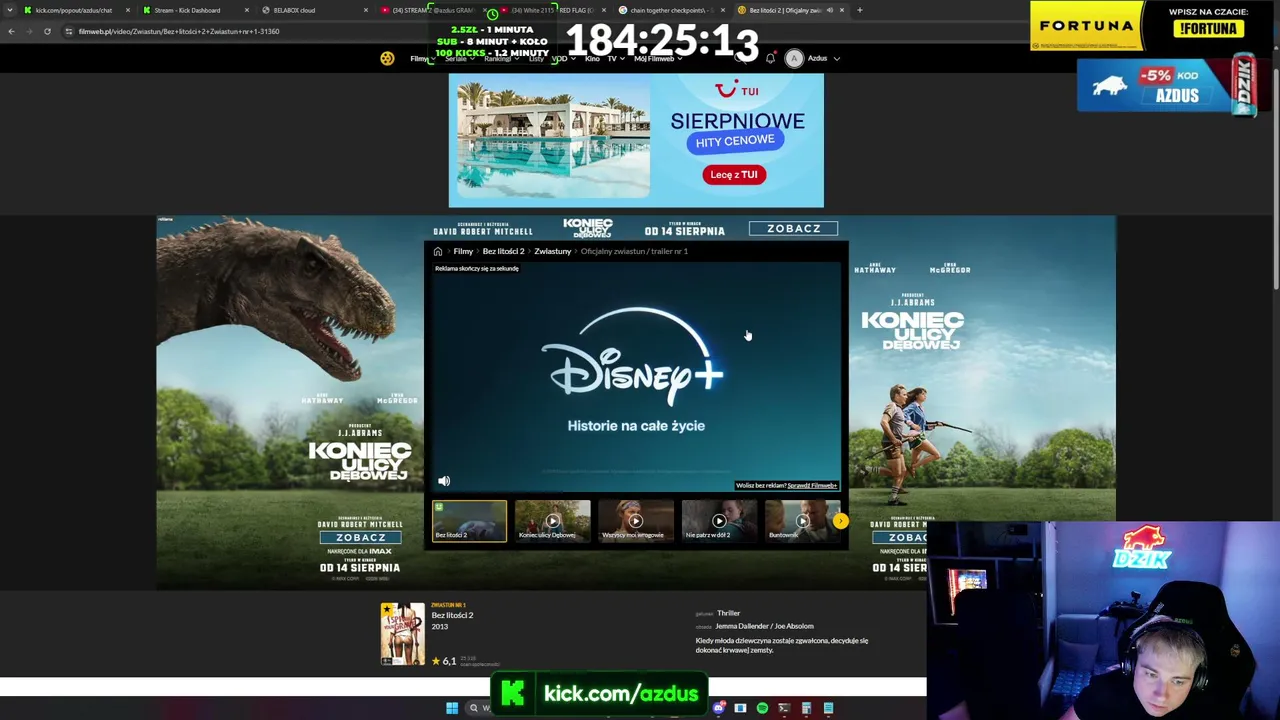Screen dimensions: 1280x720
Task: Go to the breadcrumb home icon
Action: pos(438,251)
